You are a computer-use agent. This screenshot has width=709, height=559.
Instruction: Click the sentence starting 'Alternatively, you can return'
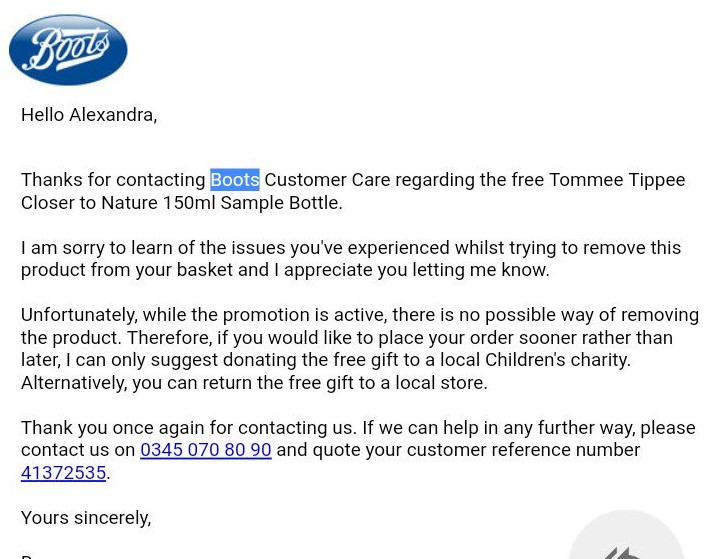tap(254, 383)
